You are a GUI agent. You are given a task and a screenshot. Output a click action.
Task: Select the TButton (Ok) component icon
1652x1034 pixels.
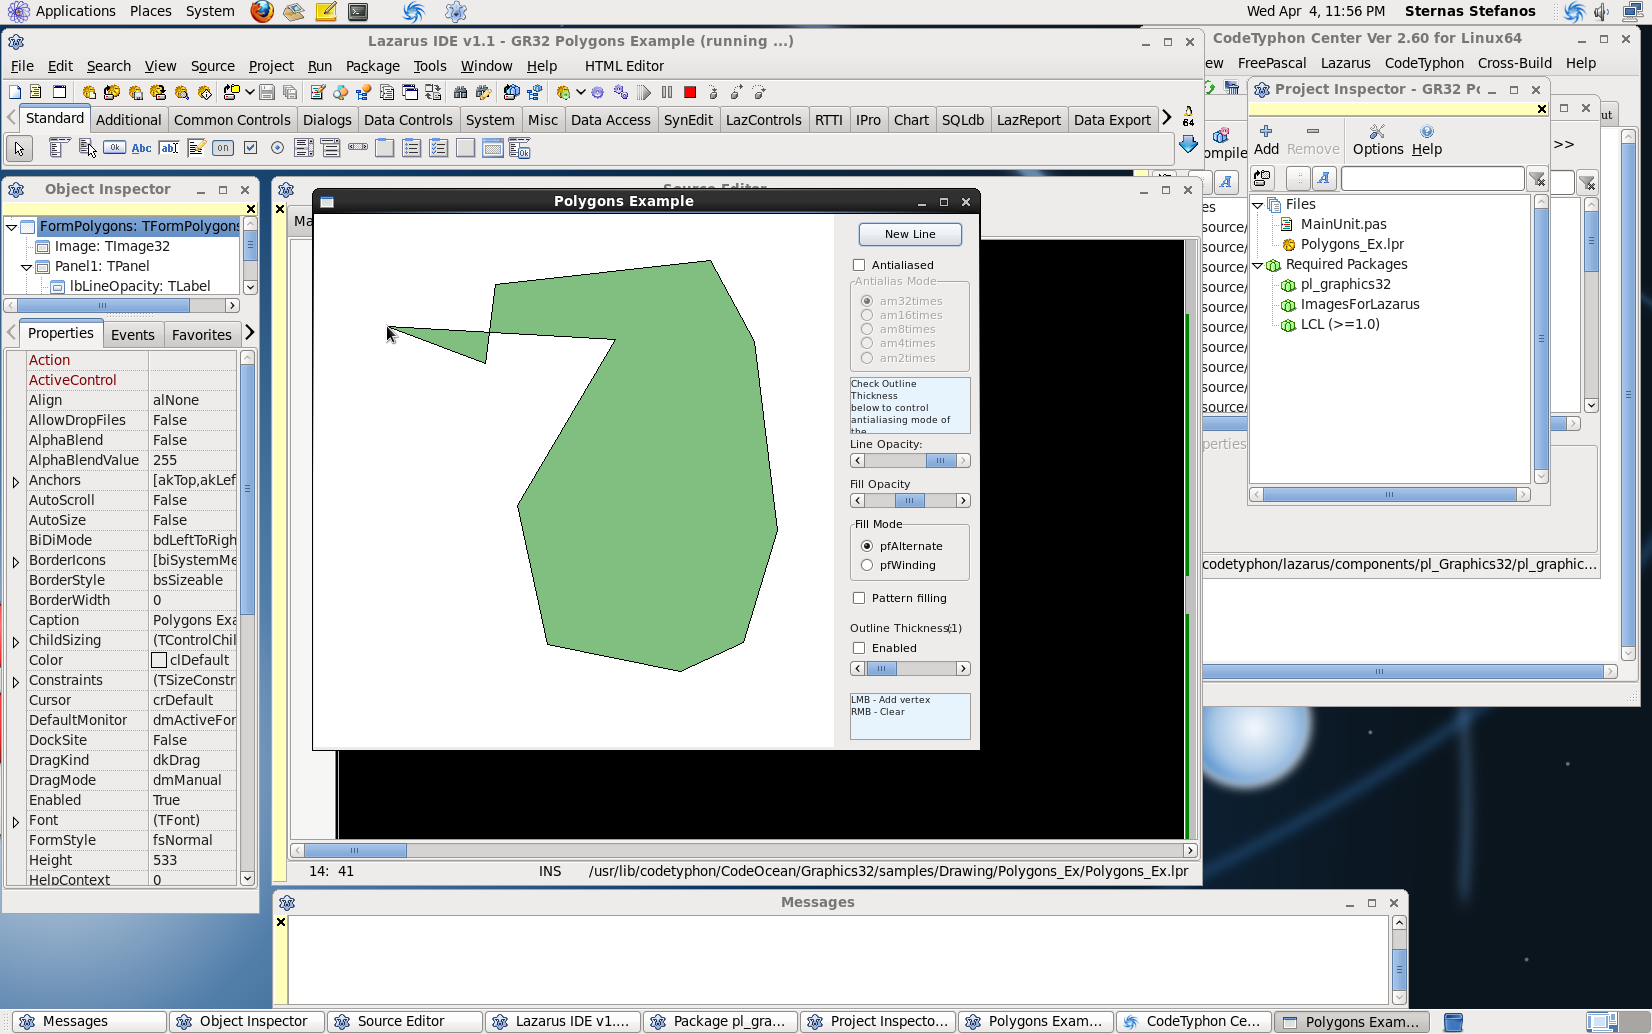[x=114, y=148]
